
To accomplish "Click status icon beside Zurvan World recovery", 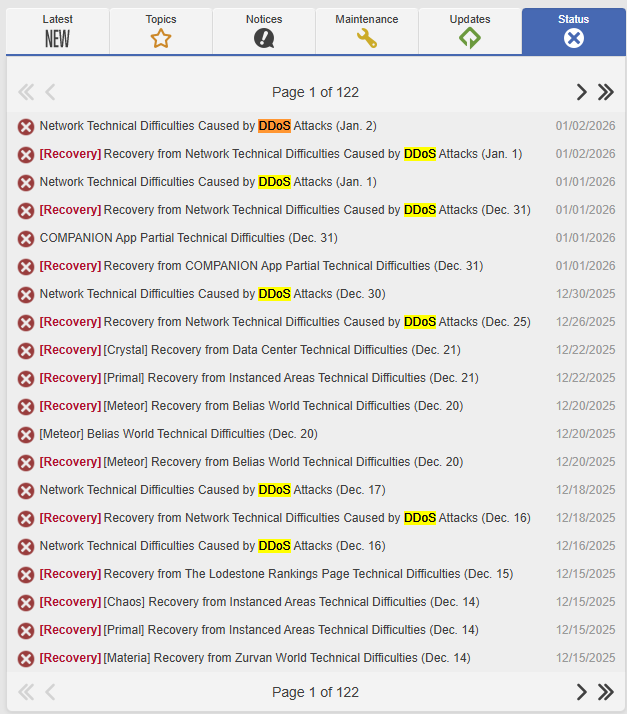I will pos(26,659).
